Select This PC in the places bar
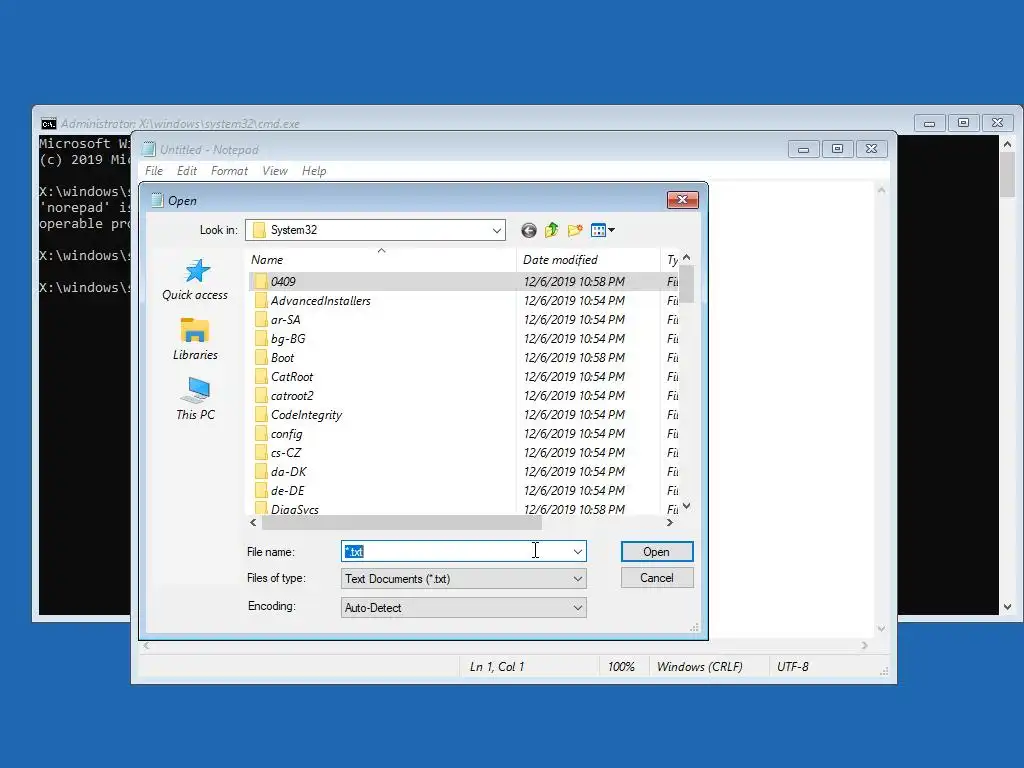The image size is (1024, 768). pyautogui.click(x=195, y=398)
